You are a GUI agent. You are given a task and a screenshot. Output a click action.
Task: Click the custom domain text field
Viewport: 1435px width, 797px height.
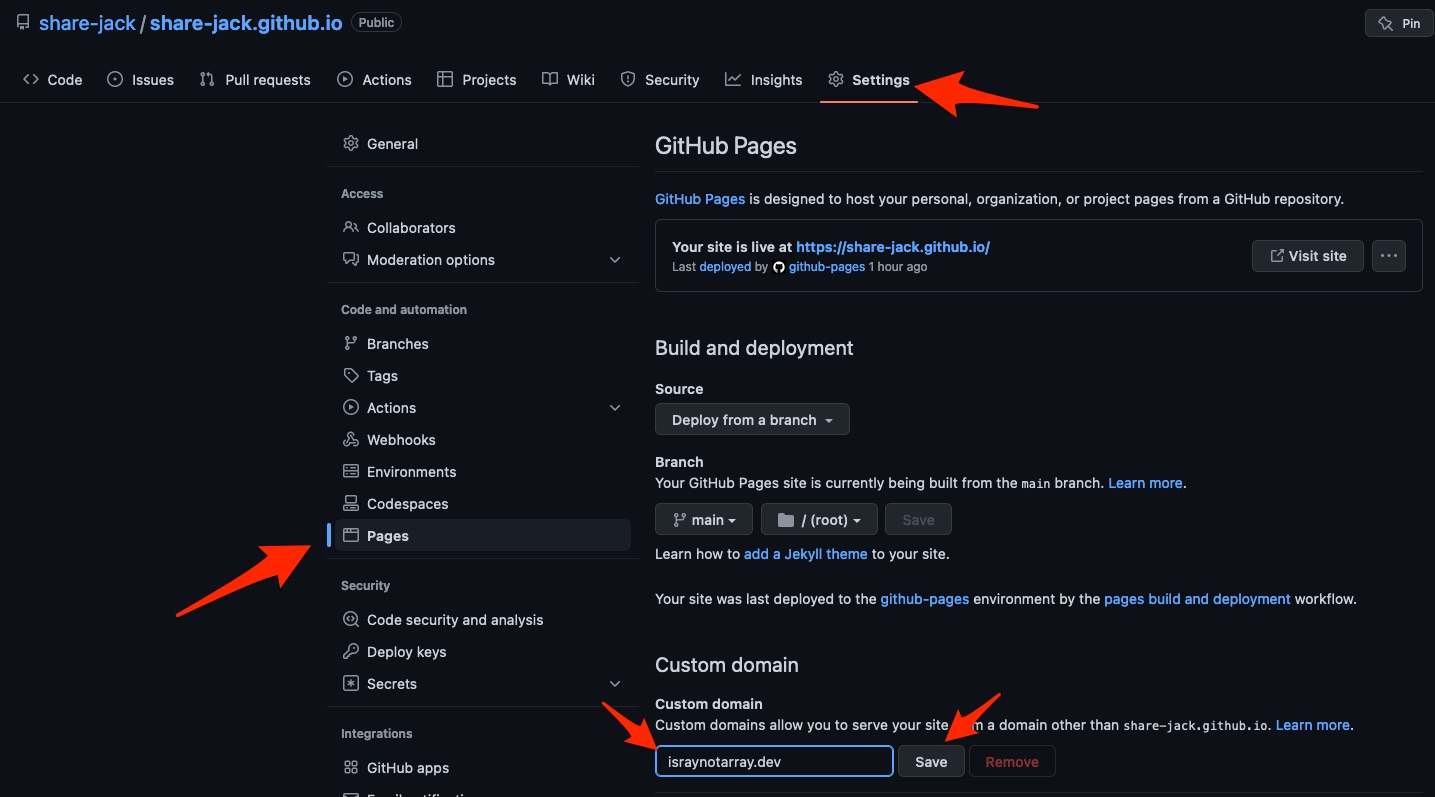click(774, 762)
